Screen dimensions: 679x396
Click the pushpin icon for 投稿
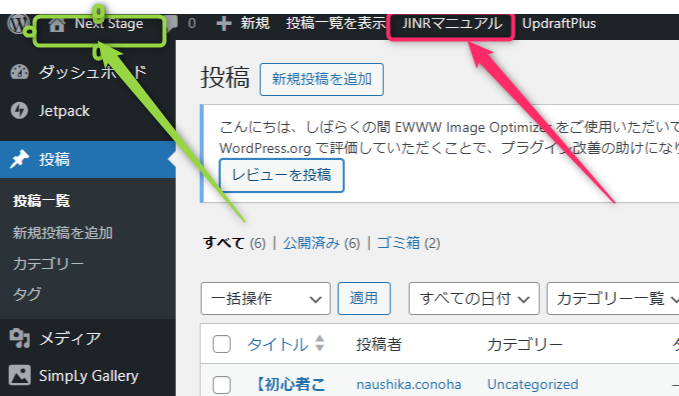coord(19,159)
